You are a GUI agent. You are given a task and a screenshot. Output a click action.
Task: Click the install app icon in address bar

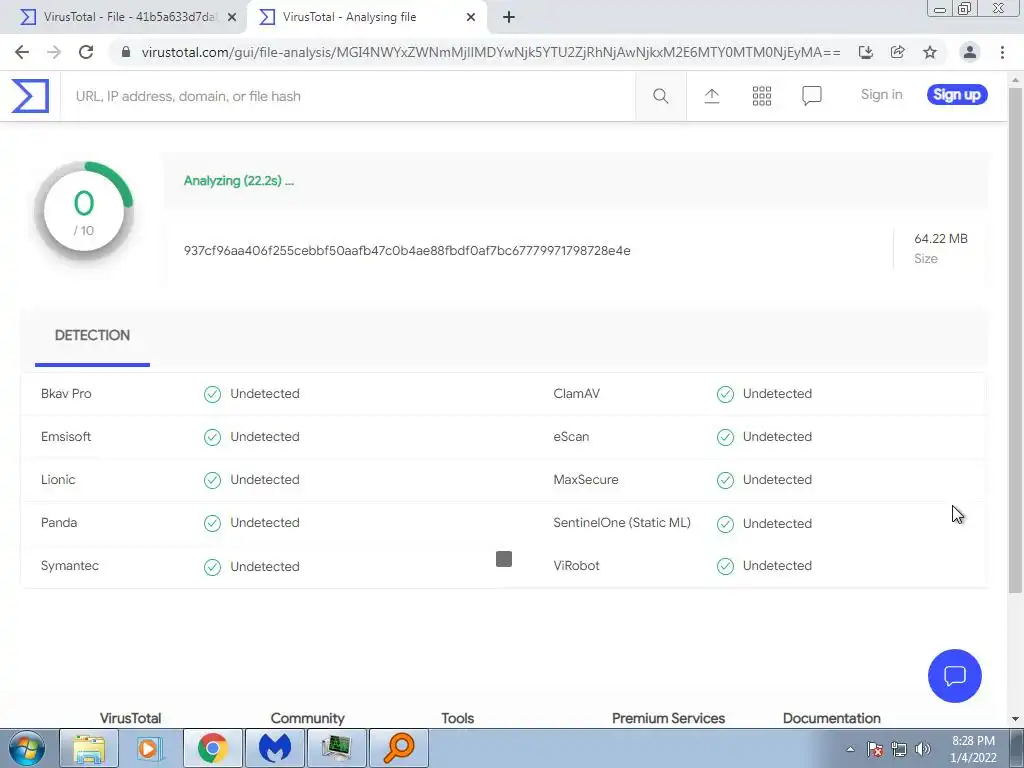point(865,52)
